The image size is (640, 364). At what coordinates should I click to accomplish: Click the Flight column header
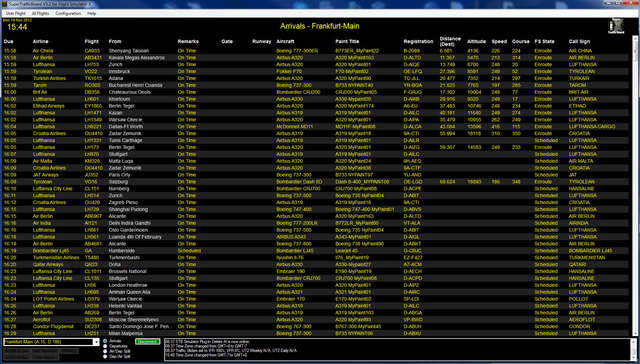(91, 42)
